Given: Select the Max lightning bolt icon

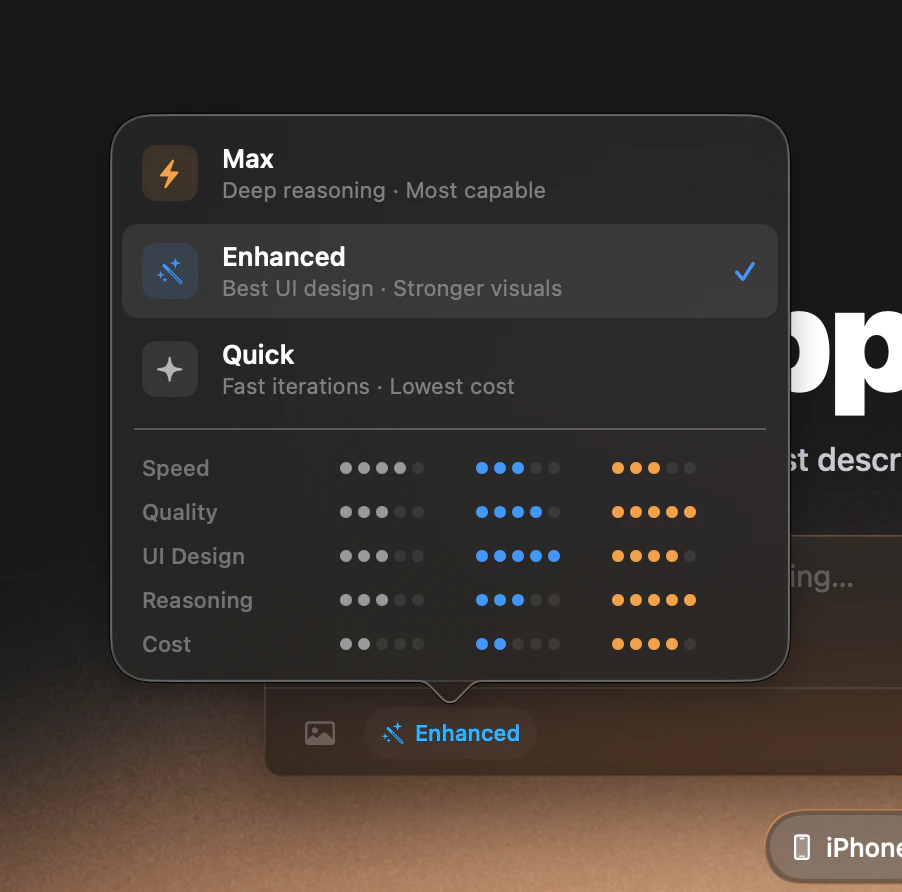Looking at the screenshot, I should [170, 173].
